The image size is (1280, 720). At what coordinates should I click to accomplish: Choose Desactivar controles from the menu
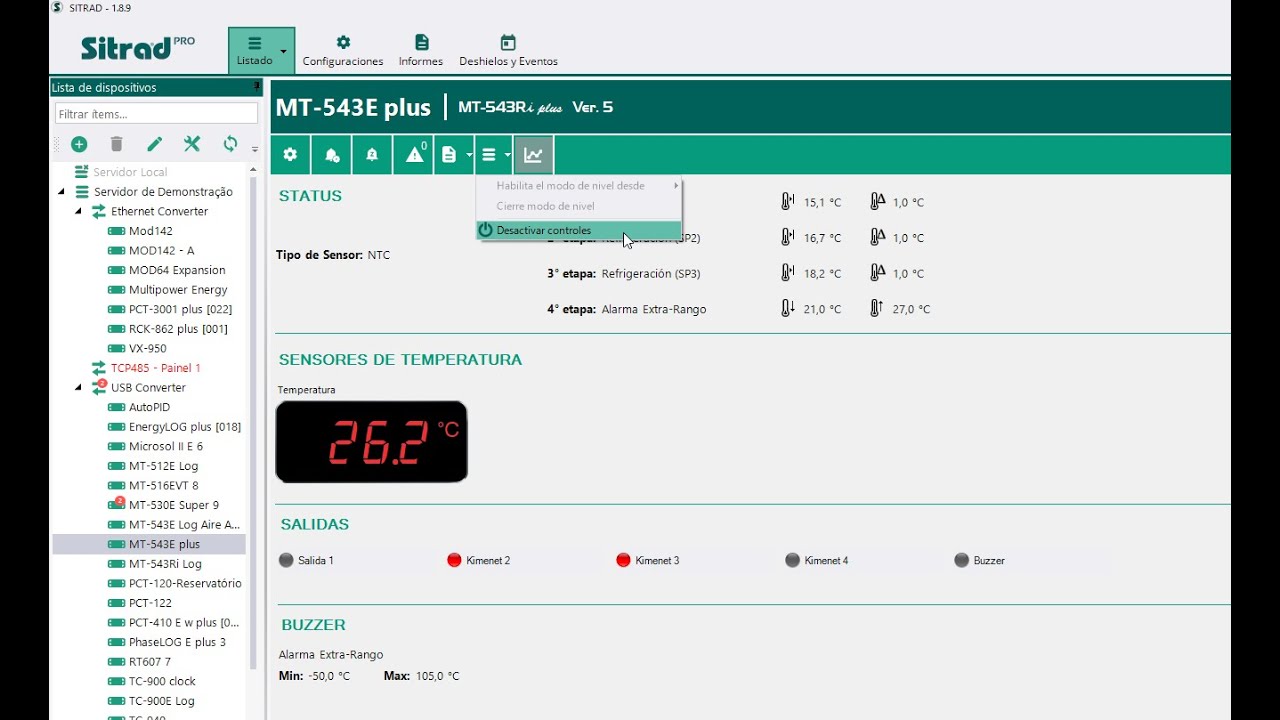pyautogui.click(x=579, y=230)
